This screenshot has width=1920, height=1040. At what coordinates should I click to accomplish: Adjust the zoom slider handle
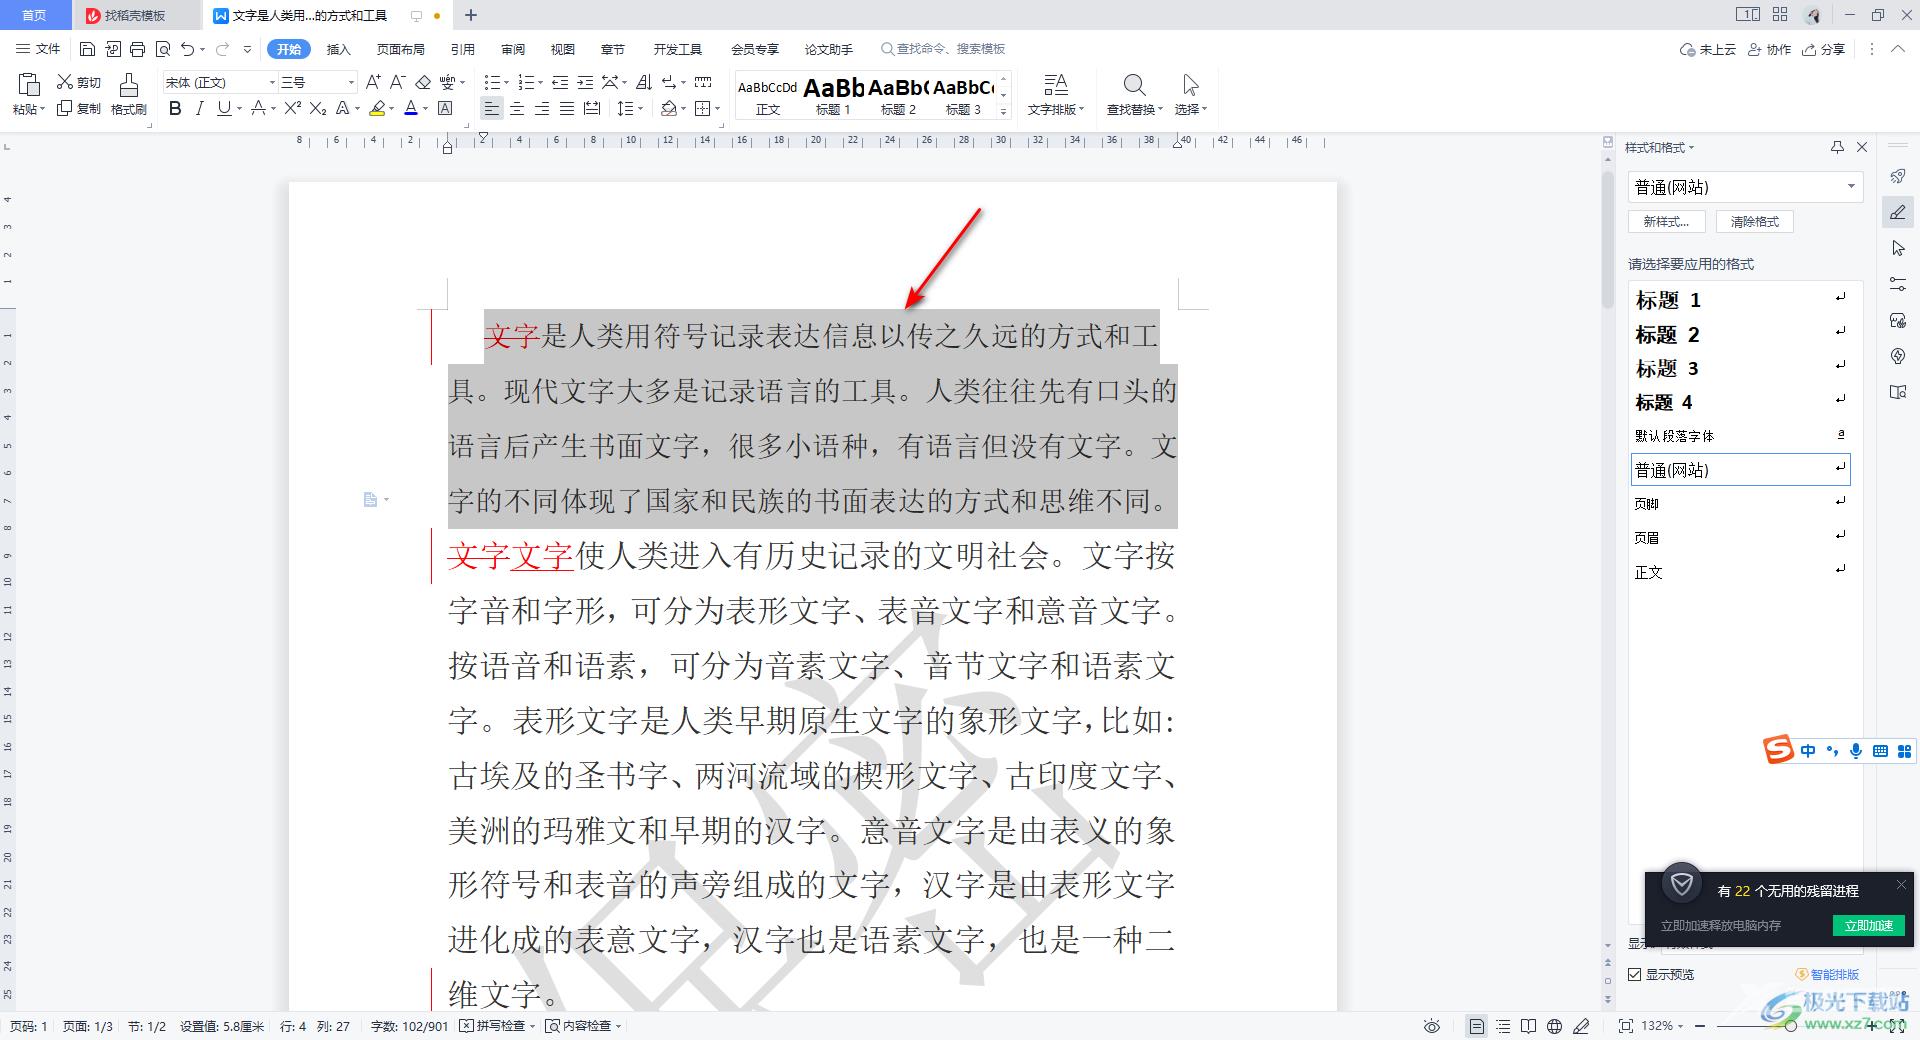1790,1026
